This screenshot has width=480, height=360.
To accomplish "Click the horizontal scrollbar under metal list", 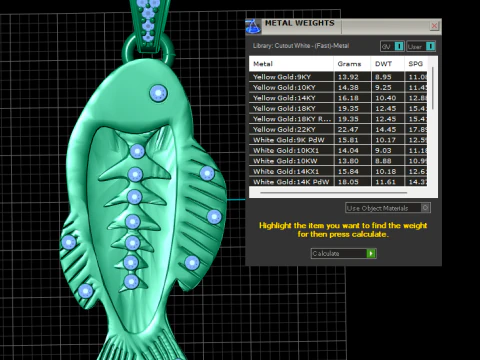I will coord(333,193).
